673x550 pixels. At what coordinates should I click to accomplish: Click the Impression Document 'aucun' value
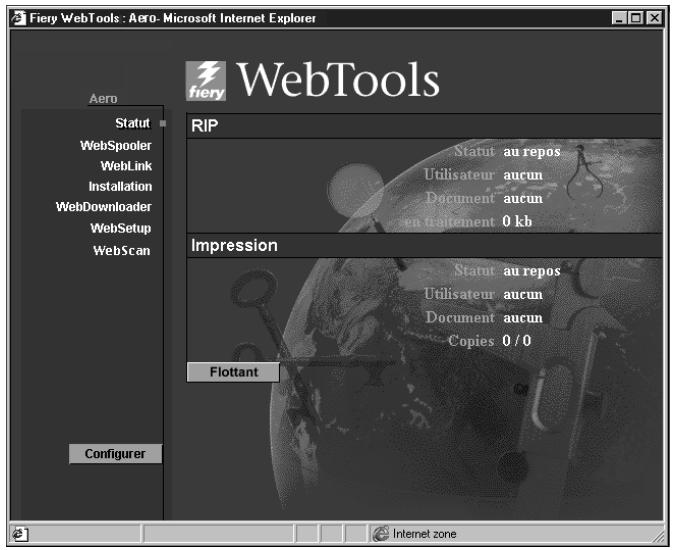(523, 318)
